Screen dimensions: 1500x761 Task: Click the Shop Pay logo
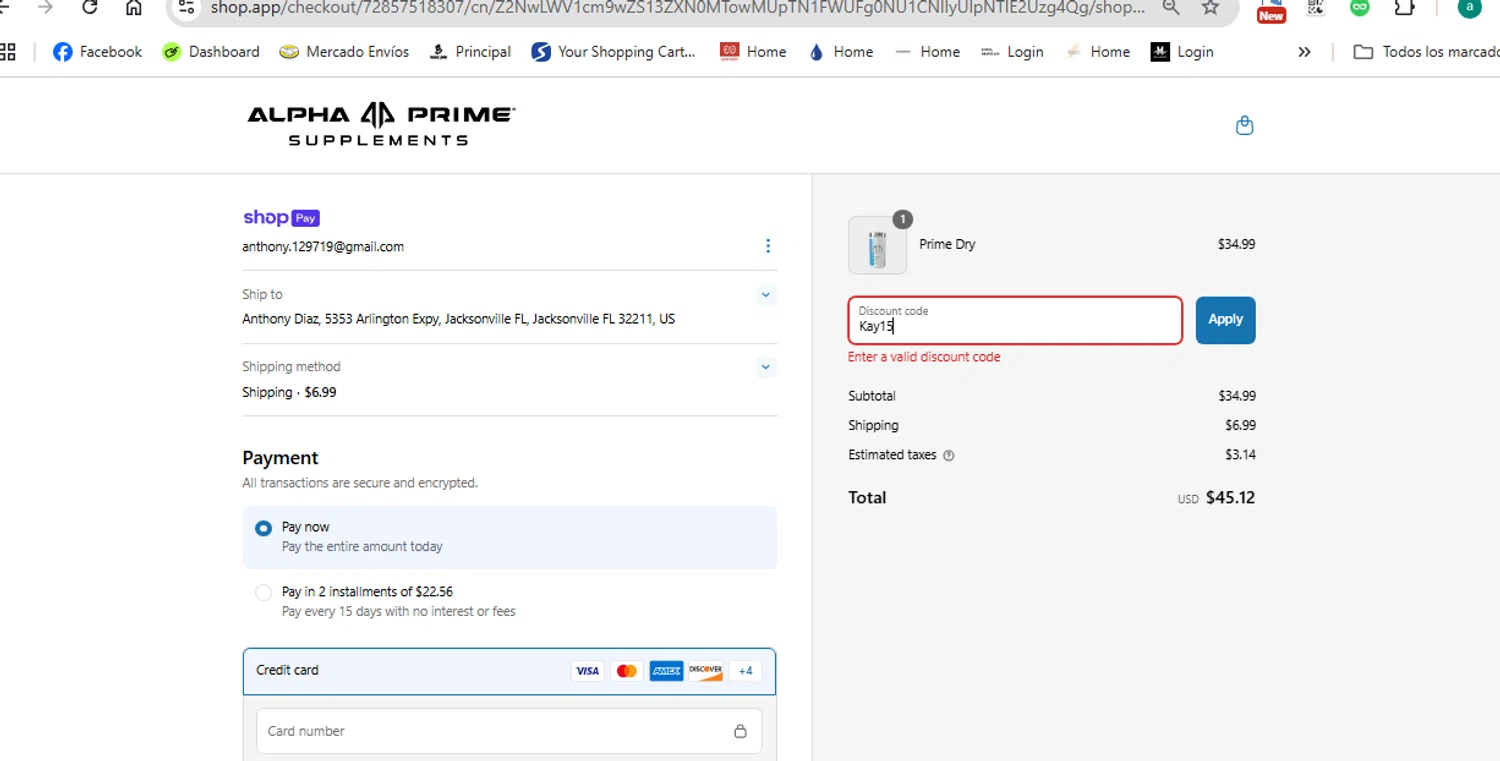coord(281,217)
